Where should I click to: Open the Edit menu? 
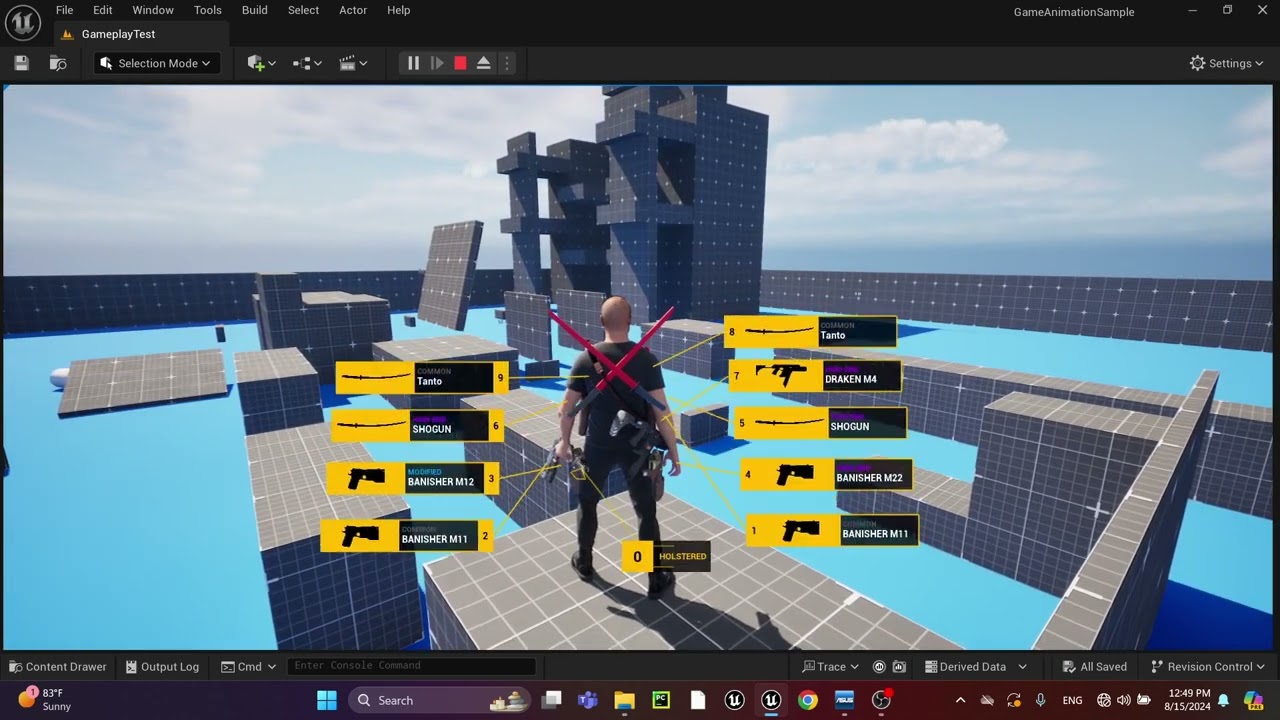[x=103, y=10]
